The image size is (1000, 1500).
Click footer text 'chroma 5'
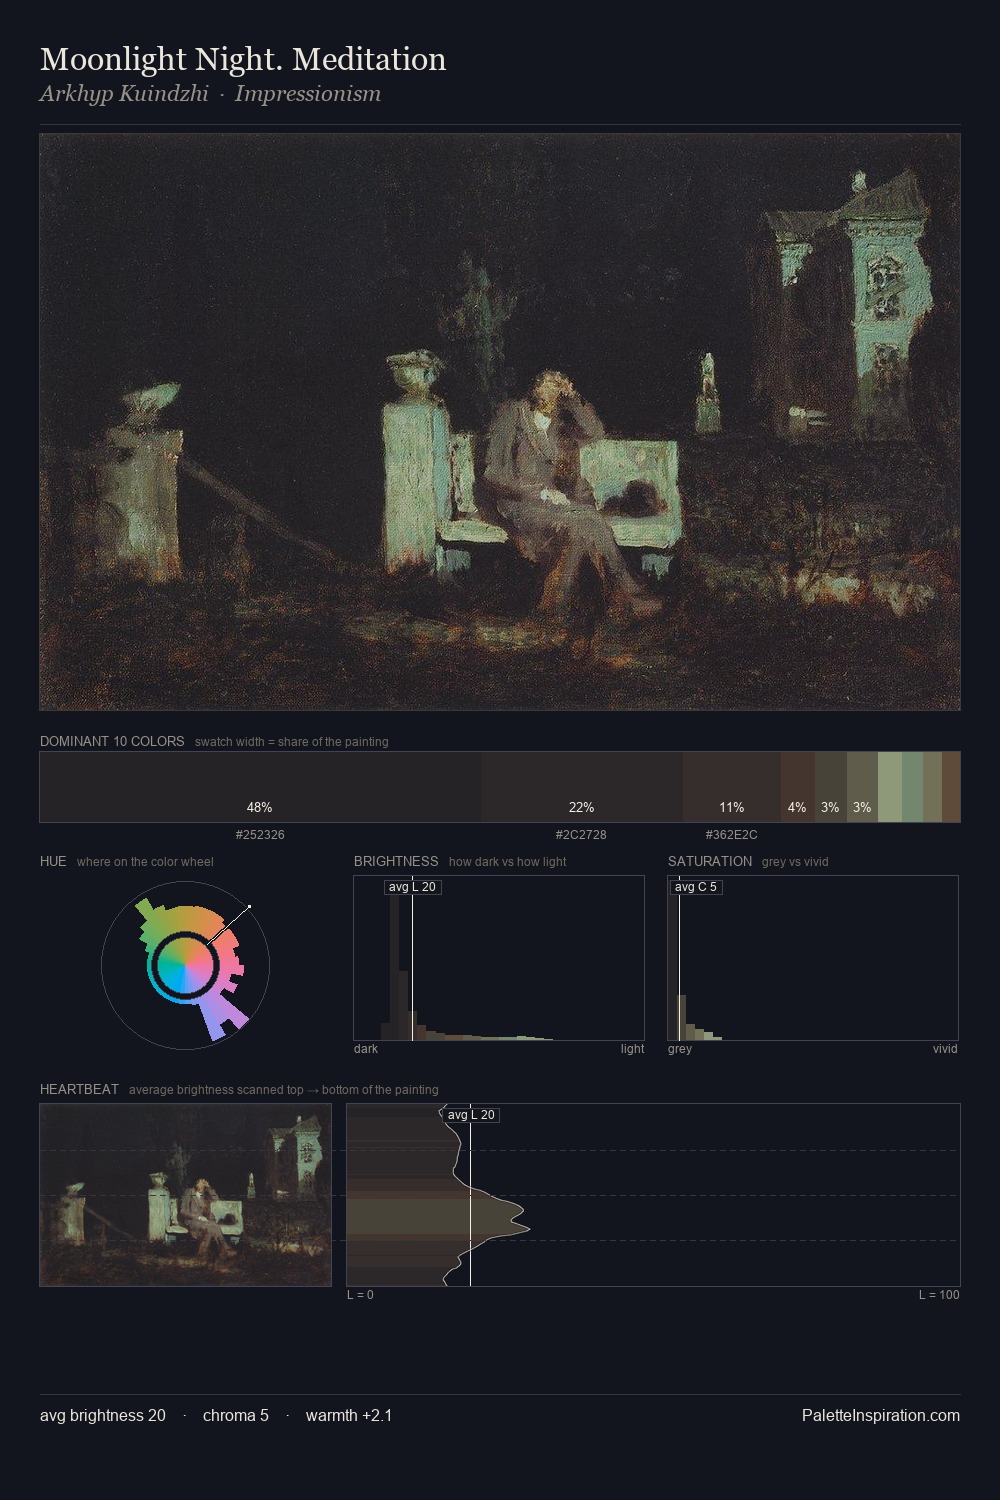[x=236, y=1416]
